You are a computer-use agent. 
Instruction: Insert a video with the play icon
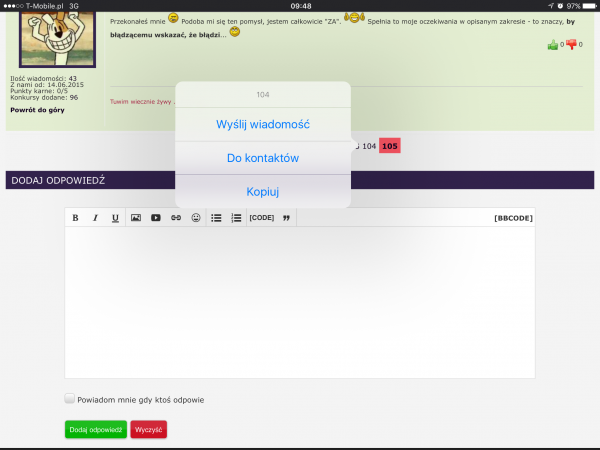[155, 218]
